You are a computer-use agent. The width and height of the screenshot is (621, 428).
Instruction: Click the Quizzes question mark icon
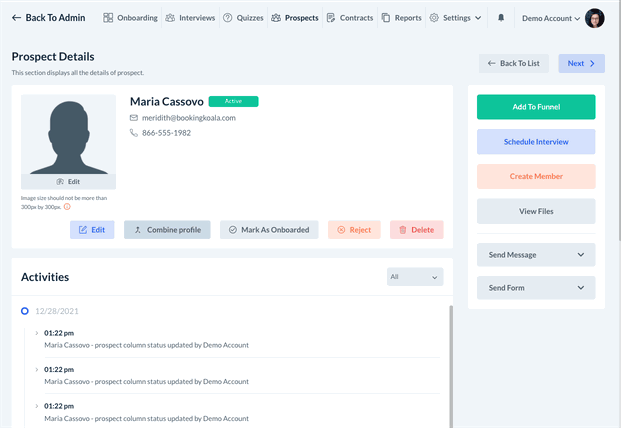[x=227, y=18]
